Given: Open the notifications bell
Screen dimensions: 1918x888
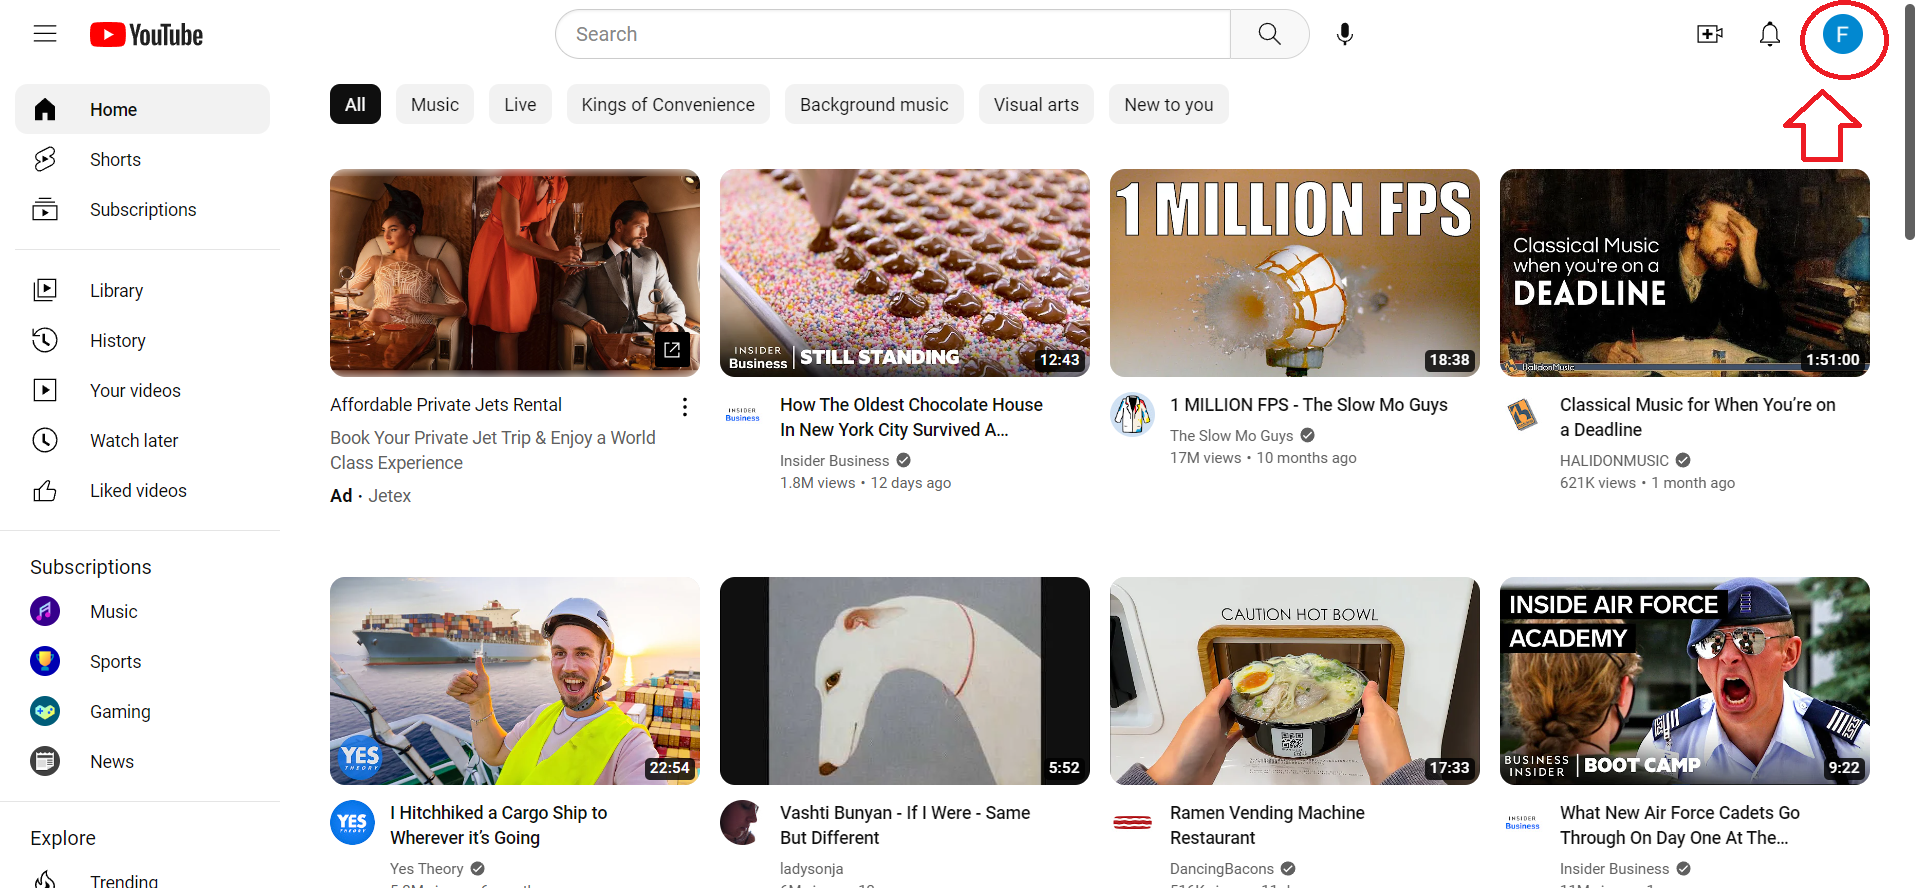Looking at the screenshot, I should point(1770,34).
